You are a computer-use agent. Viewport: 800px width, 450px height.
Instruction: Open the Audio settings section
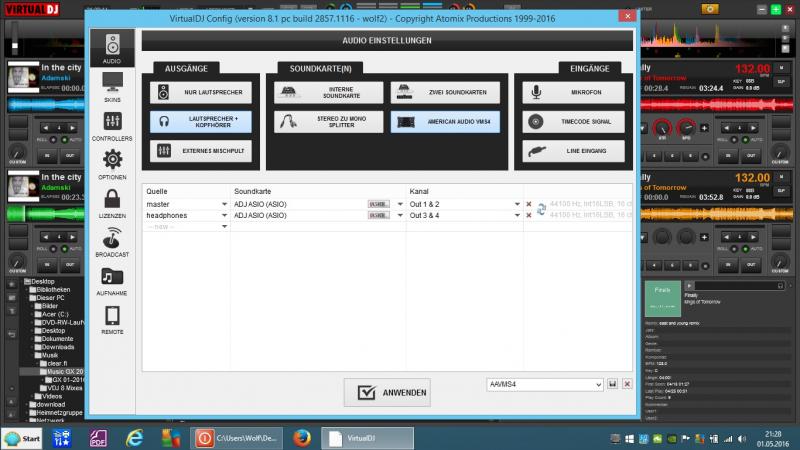click(x=112, y=48)
